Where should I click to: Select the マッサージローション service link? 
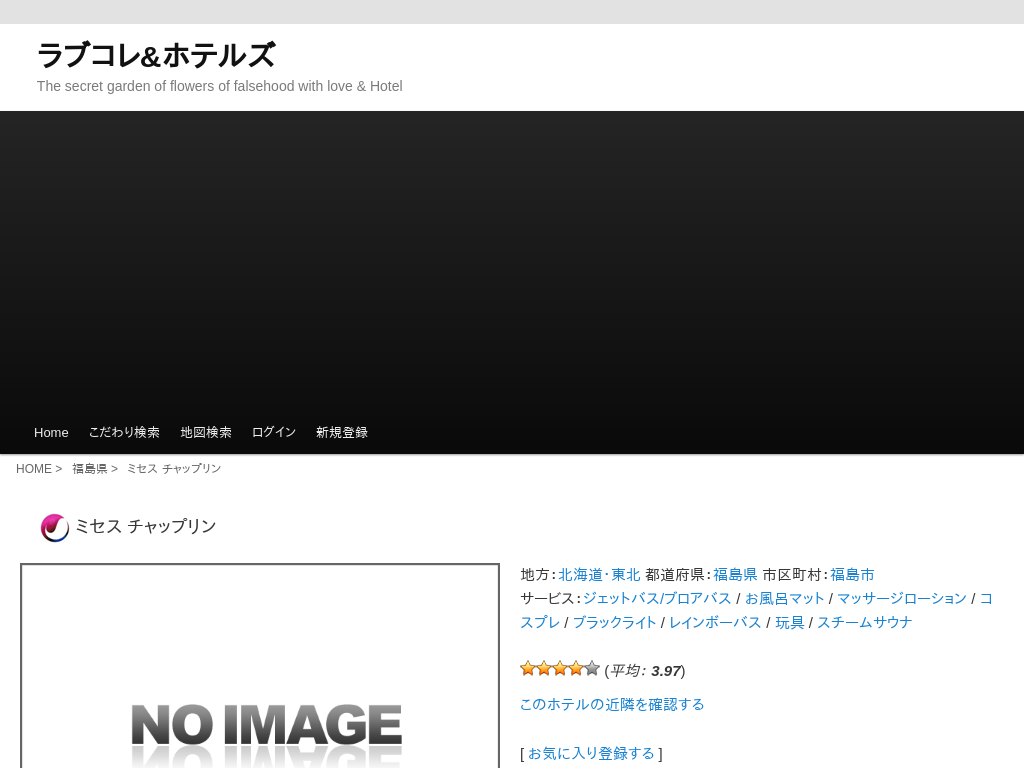pyautogui.click(x=902, y=598)
